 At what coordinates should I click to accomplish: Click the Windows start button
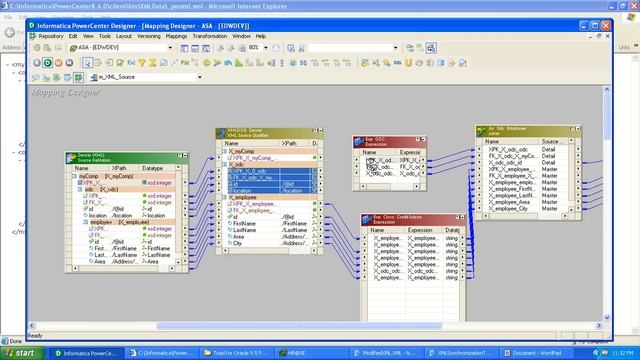click(x=22, y=353)
